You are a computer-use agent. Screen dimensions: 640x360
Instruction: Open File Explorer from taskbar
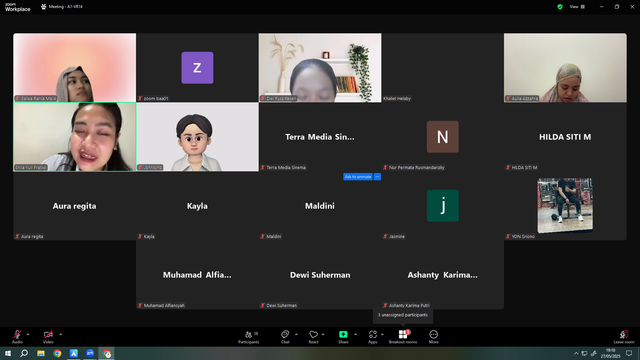(41, 353)
